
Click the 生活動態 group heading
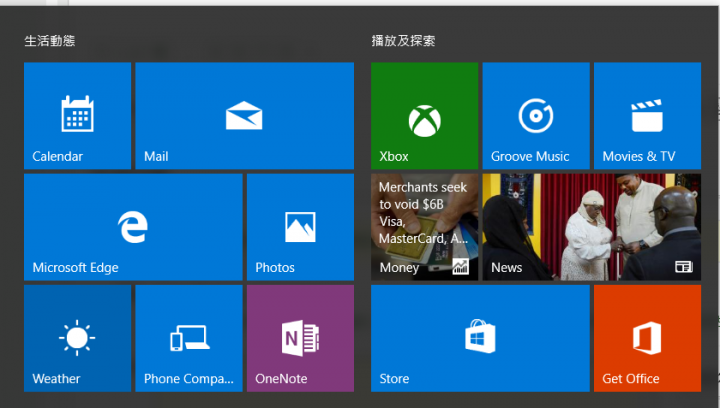50,41
